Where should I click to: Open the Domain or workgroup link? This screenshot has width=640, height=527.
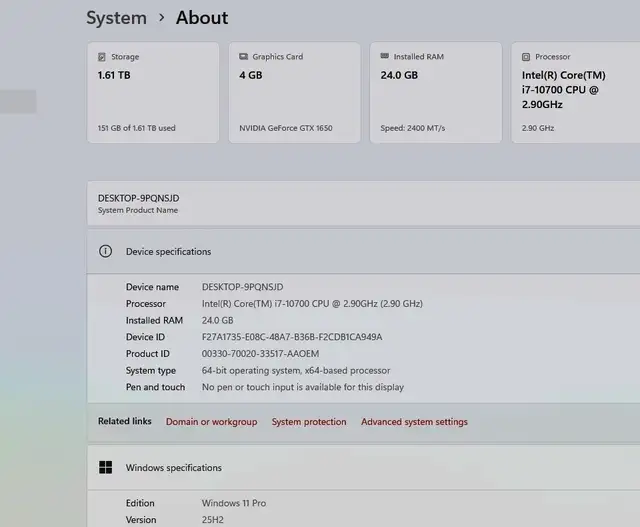click(x=211, y=422)
